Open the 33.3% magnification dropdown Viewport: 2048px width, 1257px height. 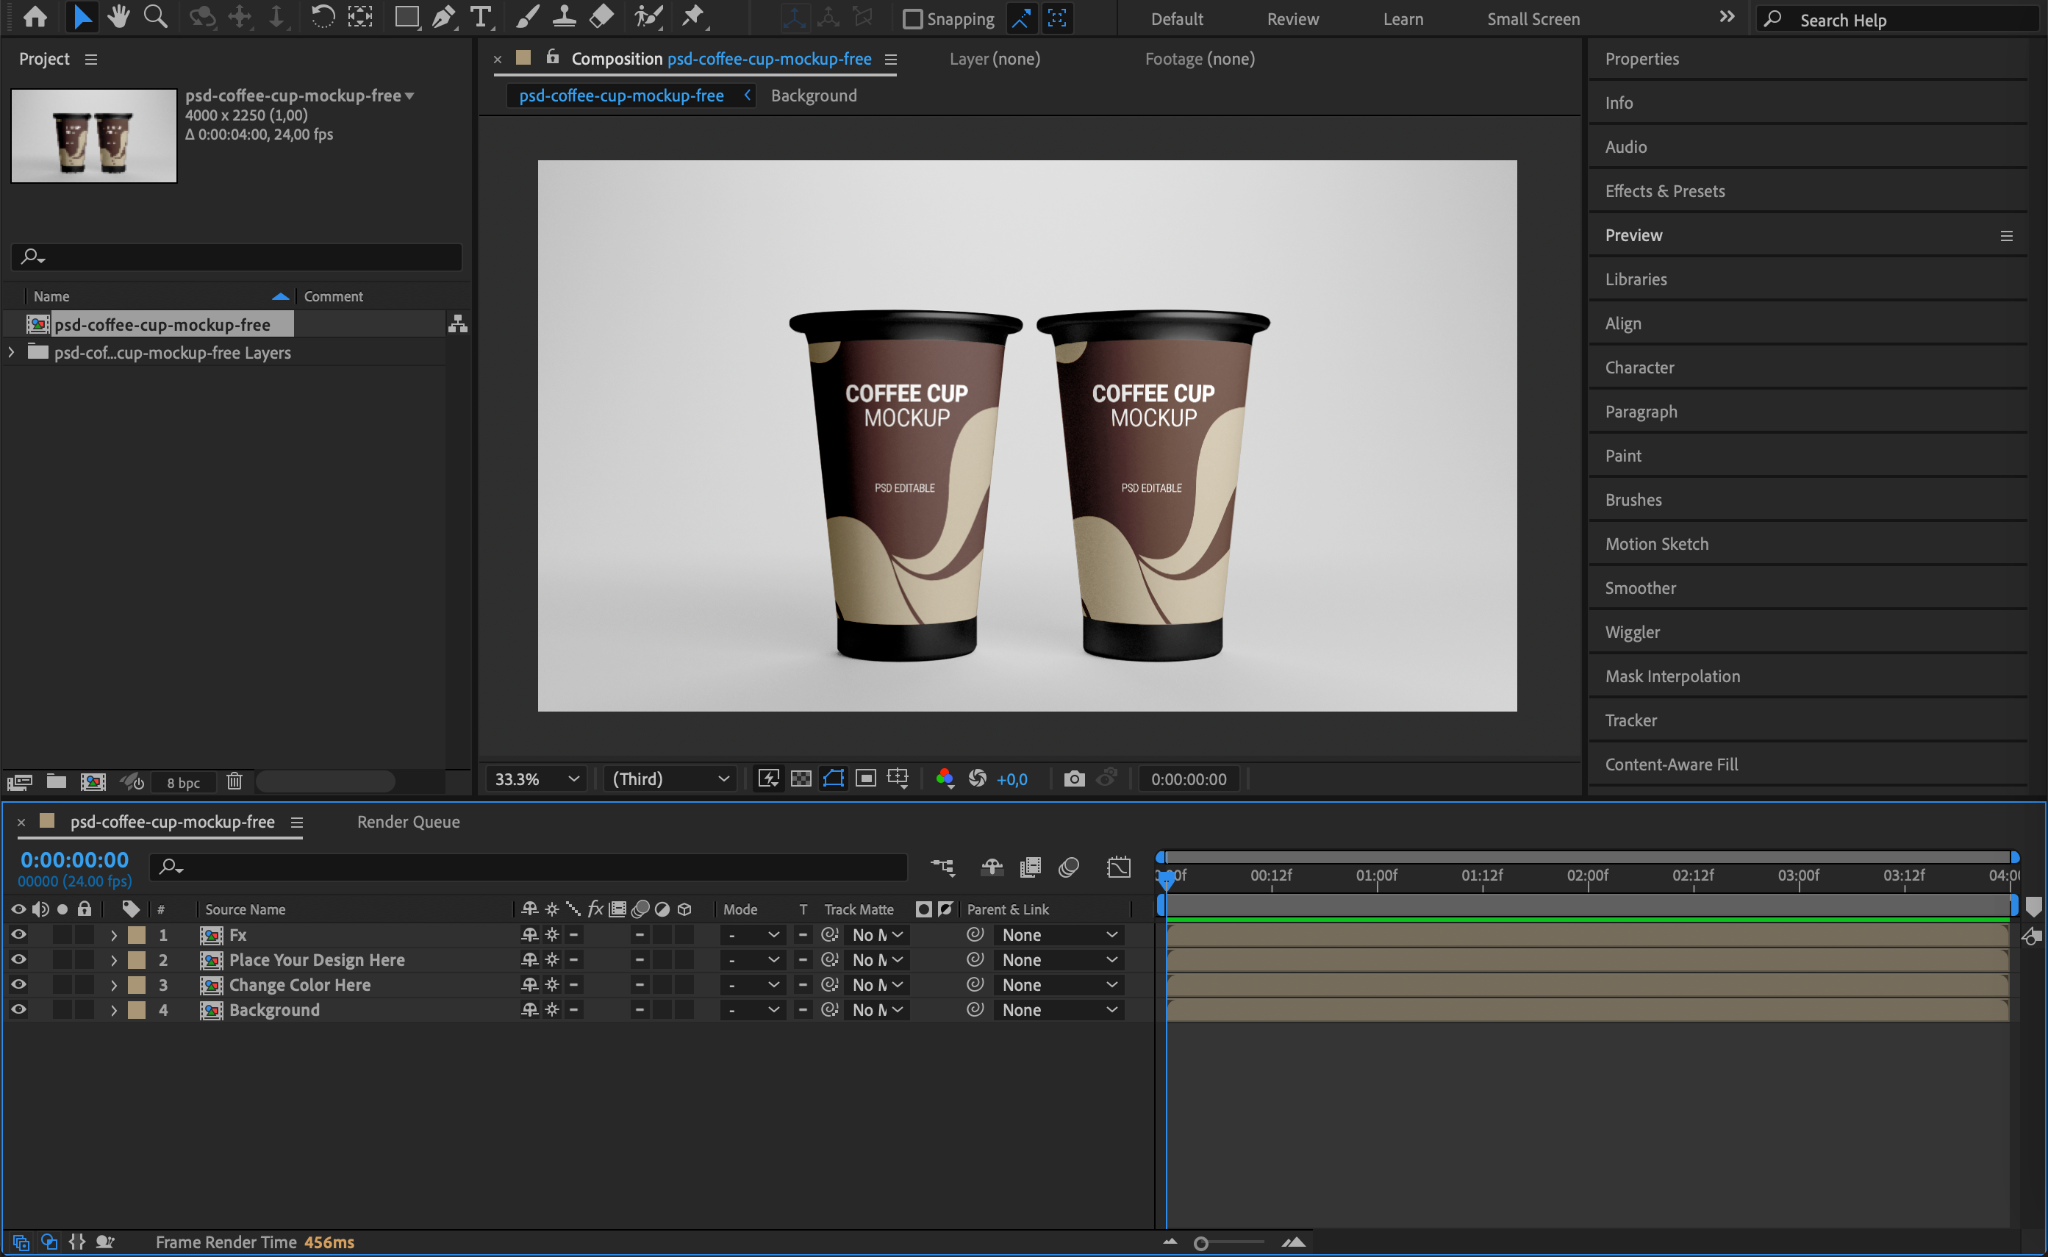(x=537, y=779)
